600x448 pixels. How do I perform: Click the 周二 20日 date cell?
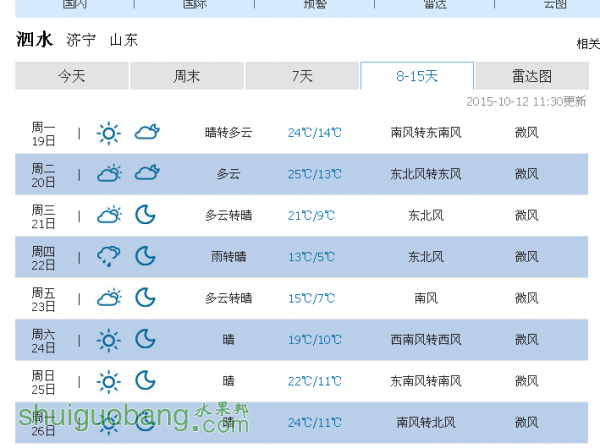click(43, 175)
